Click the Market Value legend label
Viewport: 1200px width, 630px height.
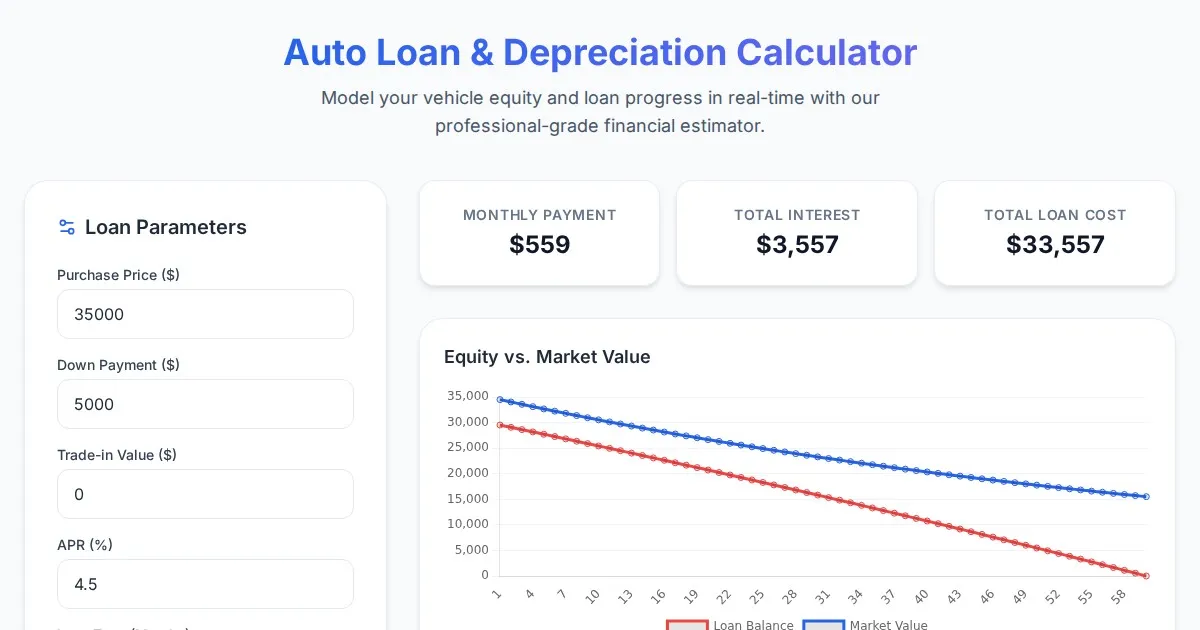(x=888, y=625)
